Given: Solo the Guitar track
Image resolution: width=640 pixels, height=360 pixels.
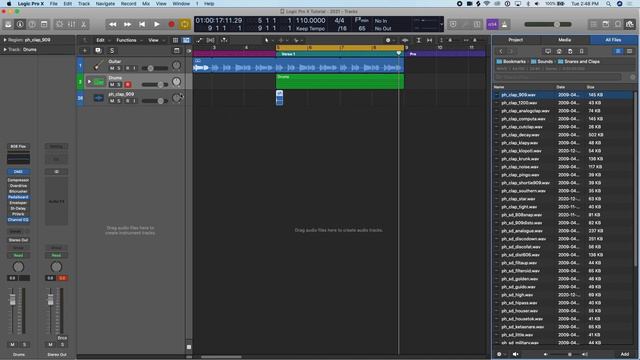Looking at the screenshot, I should pyautogui.click(x=119, y=68).
